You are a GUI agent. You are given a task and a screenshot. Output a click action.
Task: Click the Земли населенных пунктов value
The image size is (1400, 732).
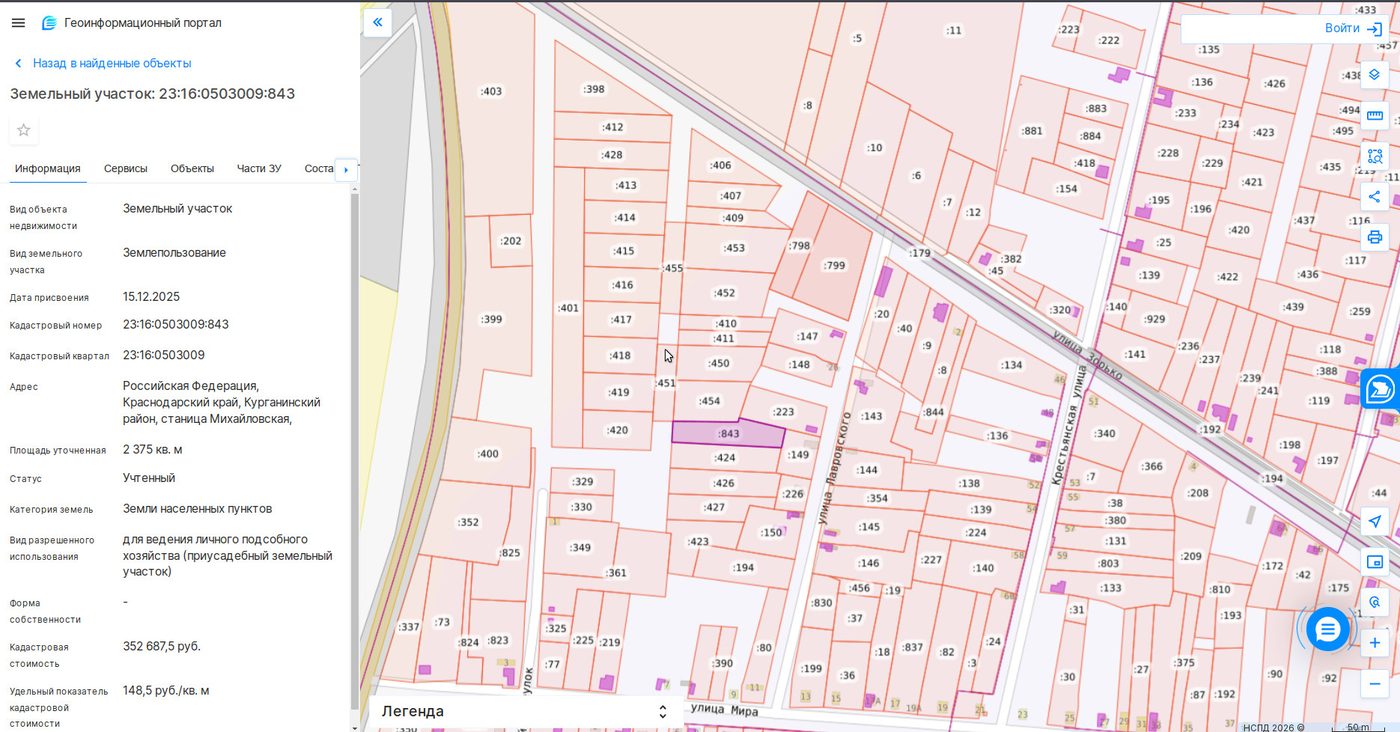coord(197,509)
